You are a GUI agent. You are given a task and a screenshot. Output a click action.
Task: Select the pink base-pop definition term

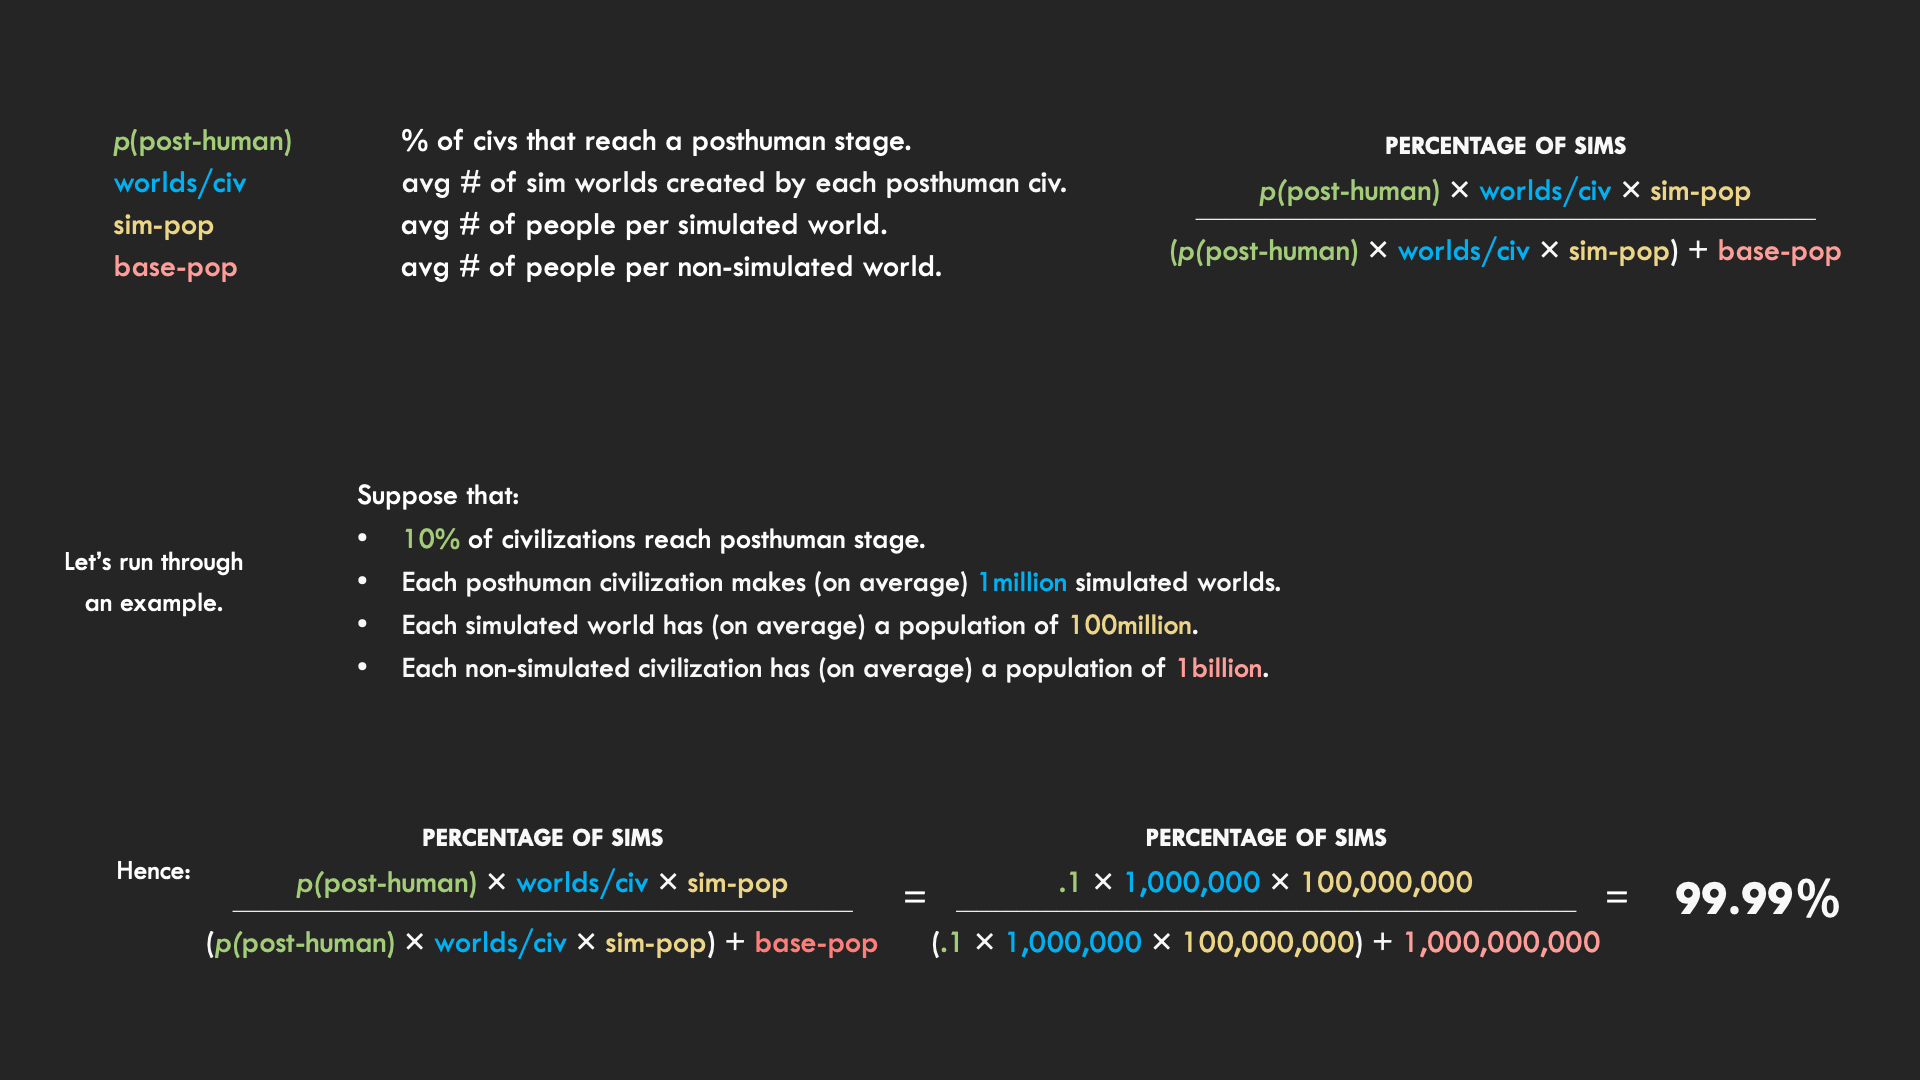175,267
